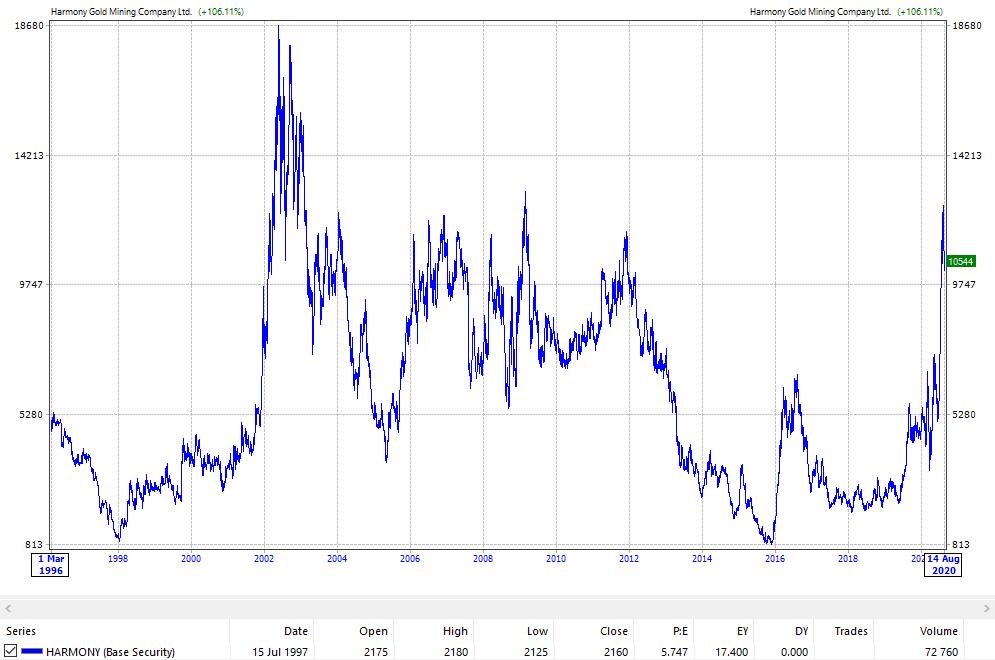Select the HARMONY (Base Security) row label
995x660 pixels.
point(110,652)
